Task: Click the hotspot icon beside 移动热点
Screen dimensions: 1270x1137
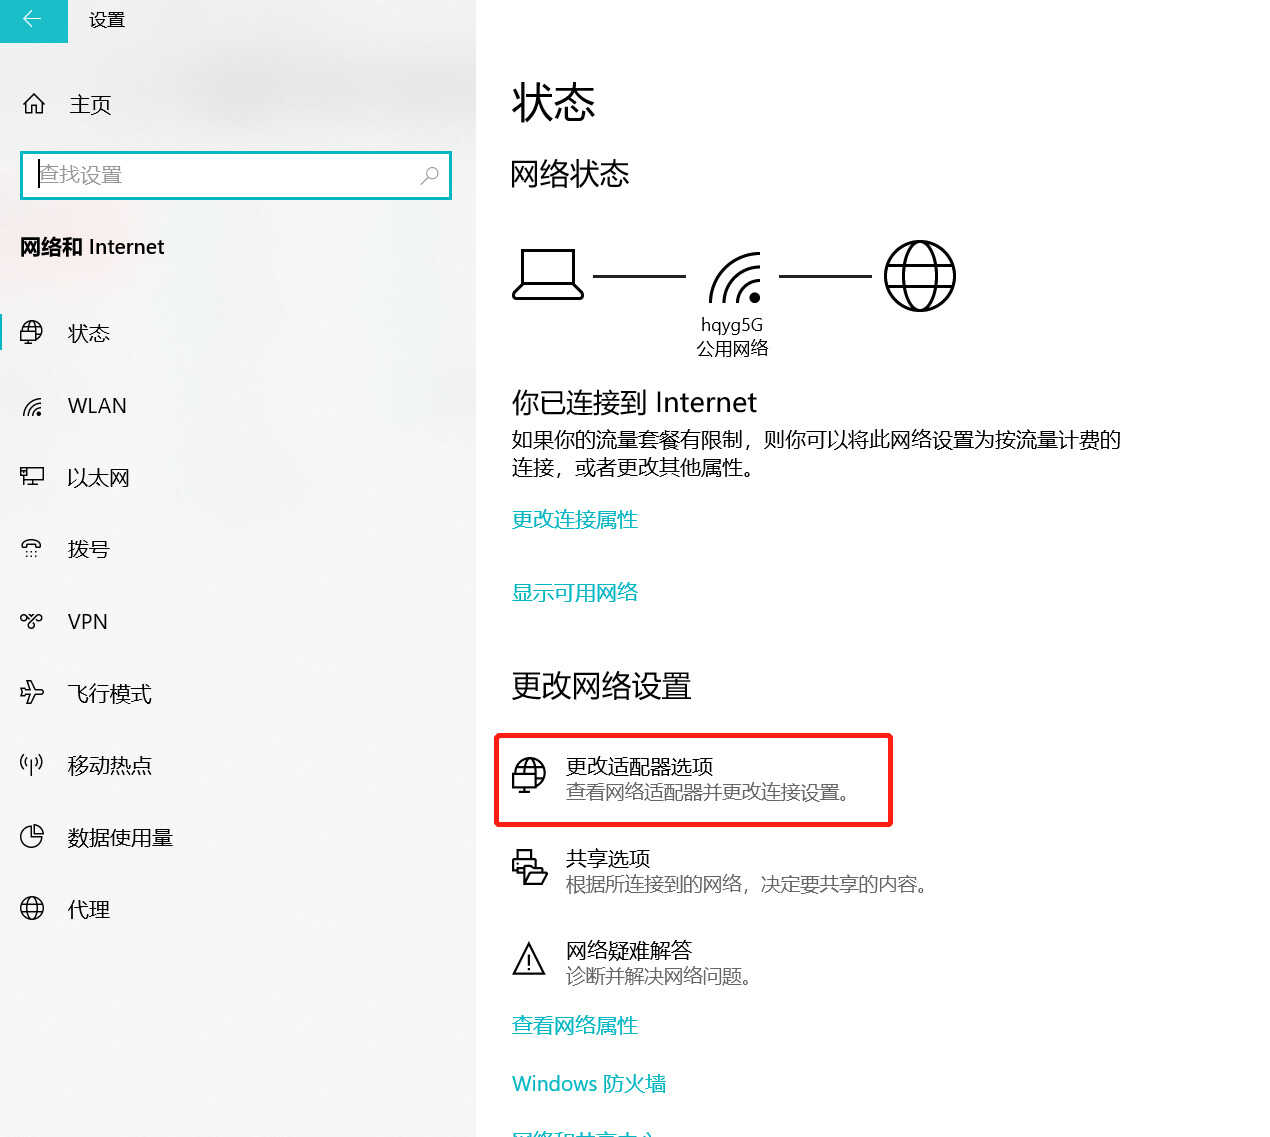Action: pyautogui.click(x=32, y=765)
